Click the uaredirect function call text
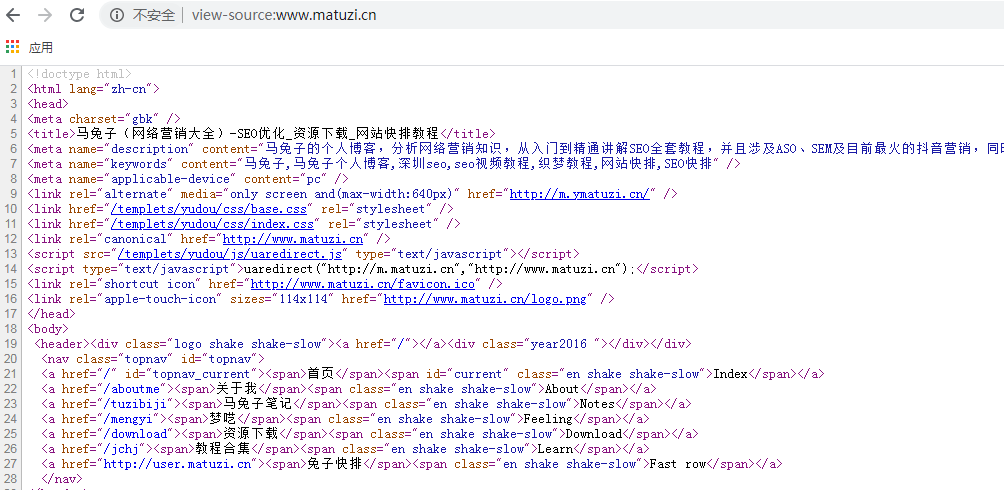1004x490 pixels. (x=440, y=269)
